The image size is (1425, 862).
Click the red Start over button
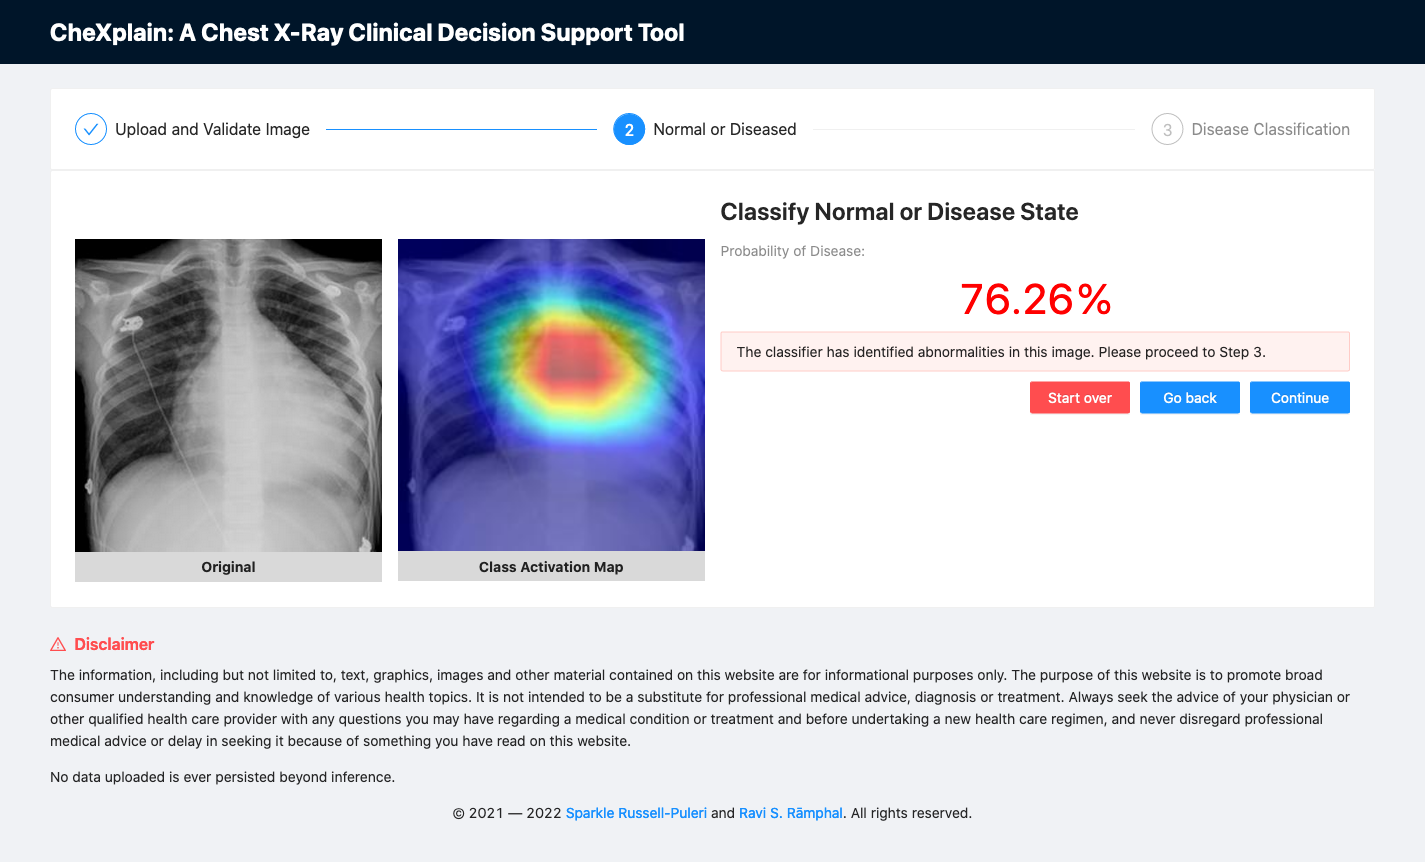(1080, 397)
